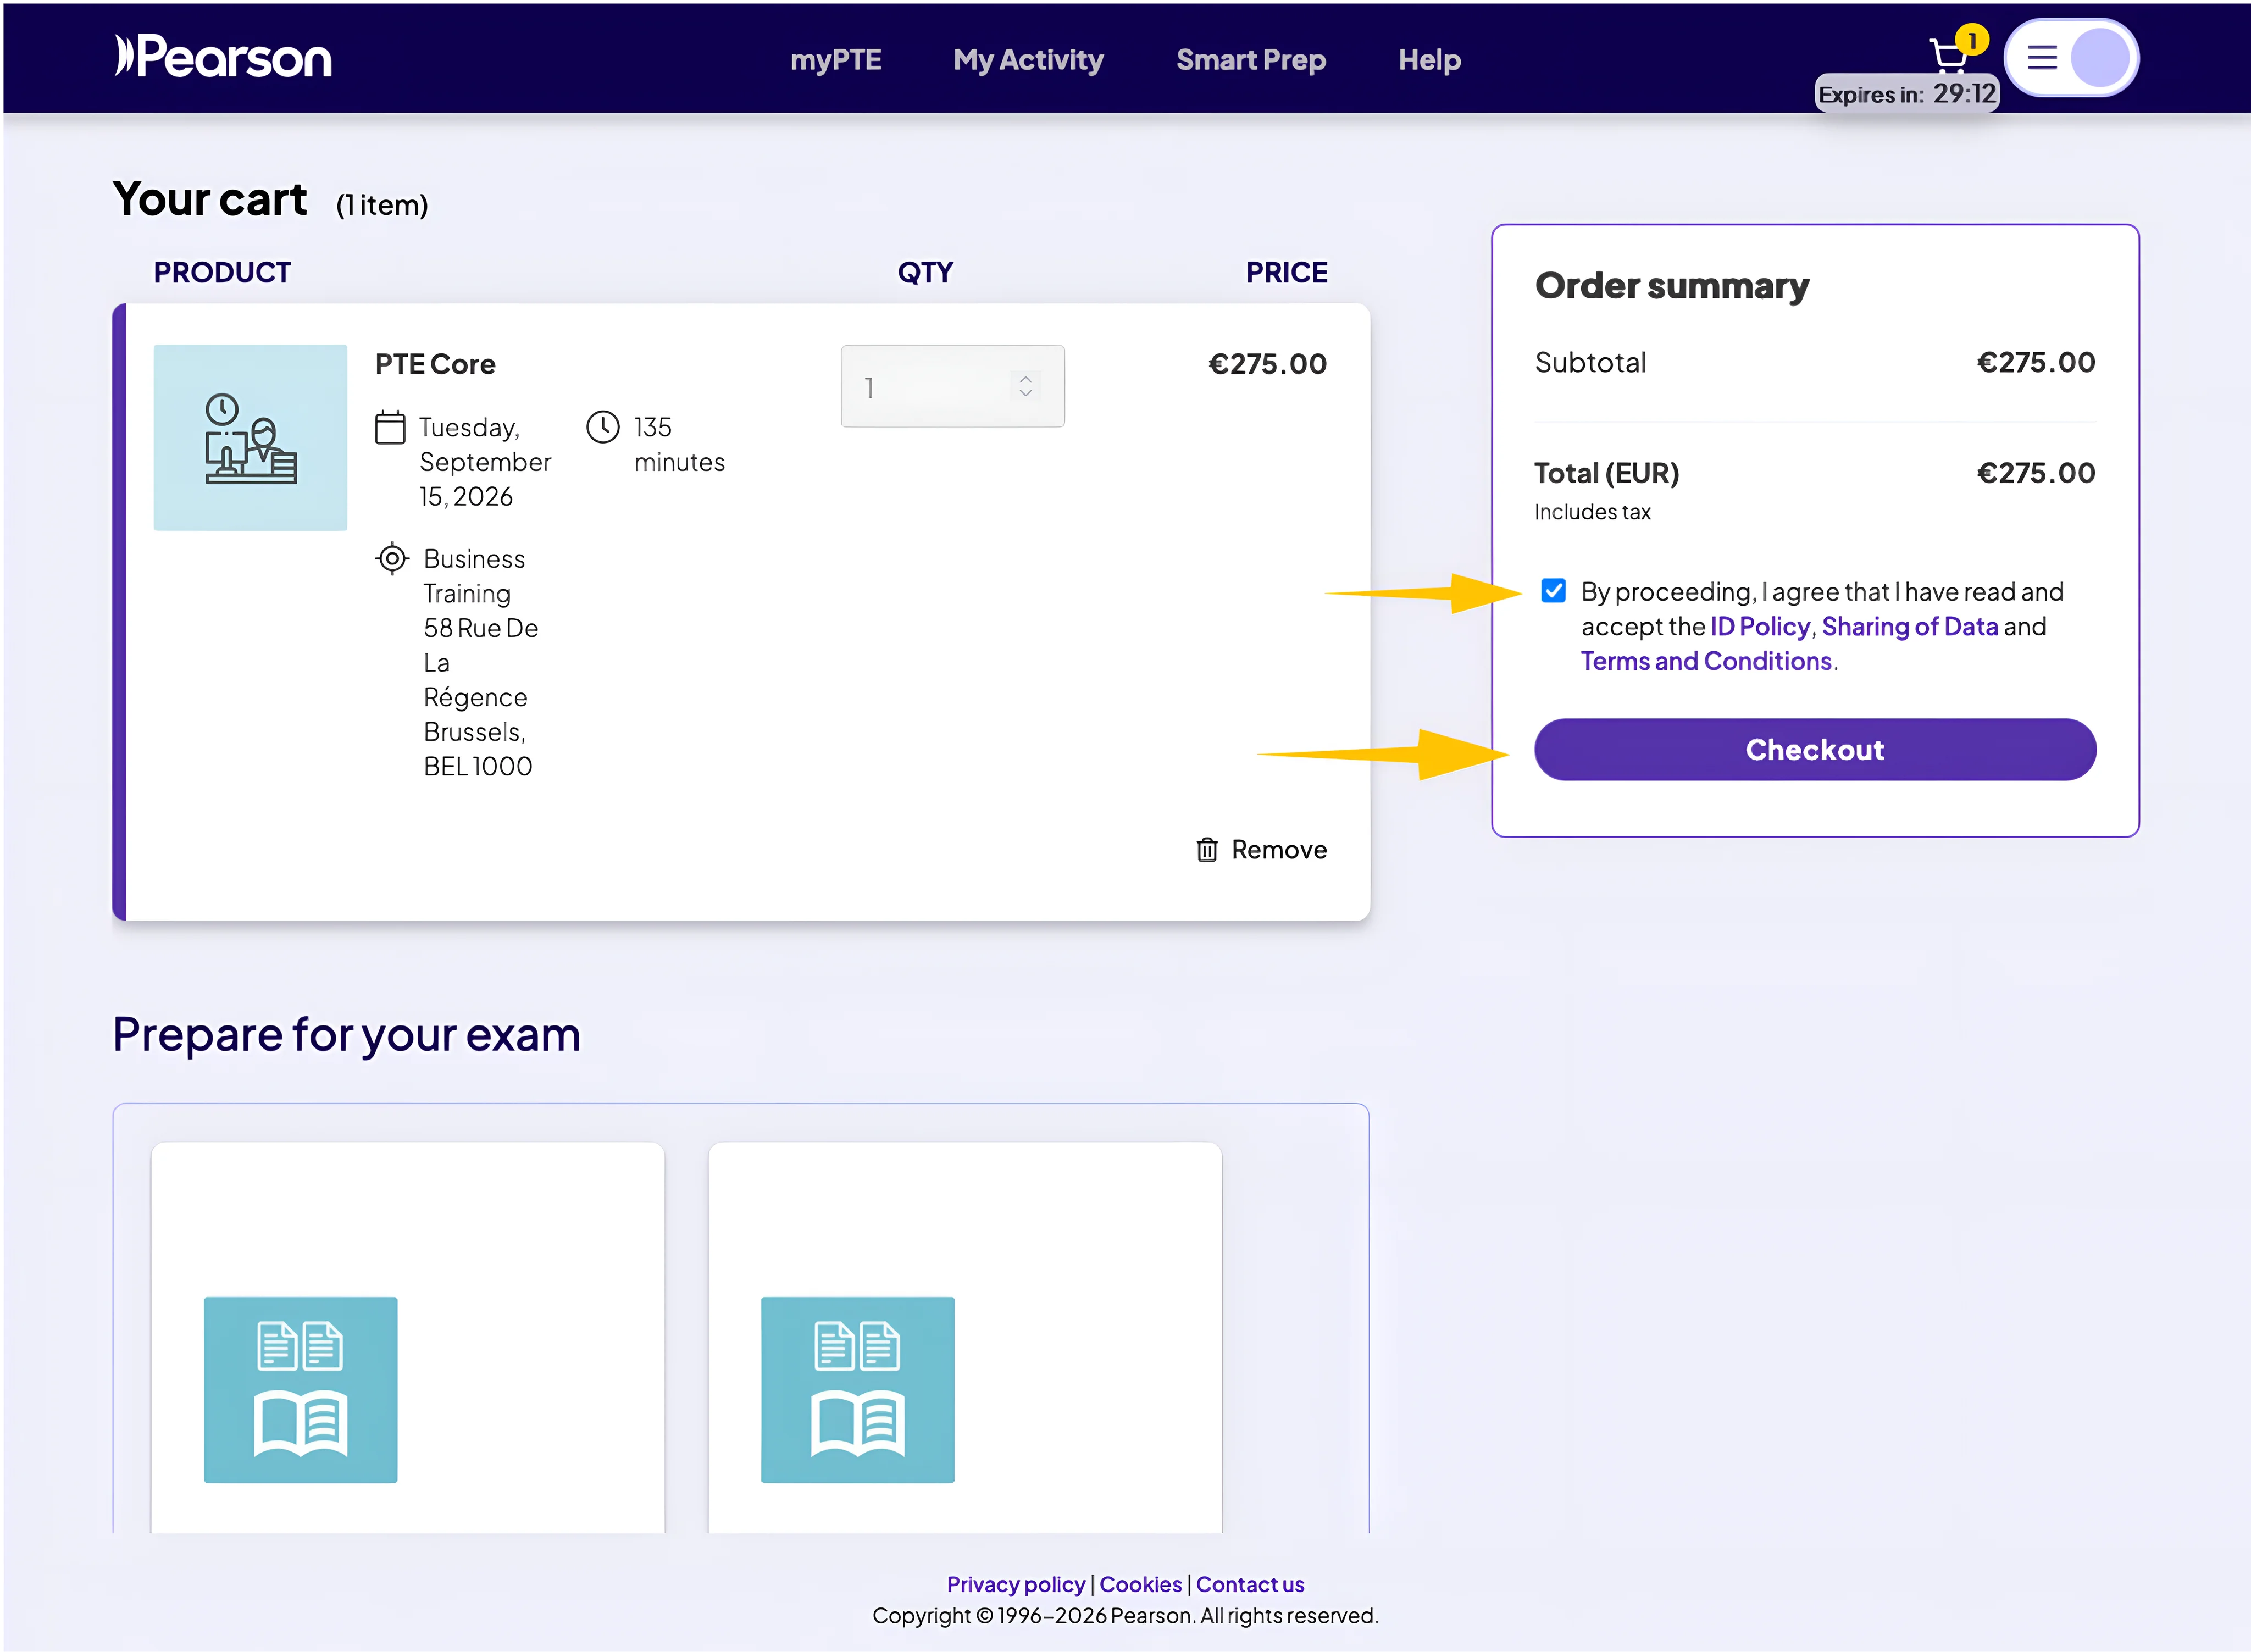Click the user avatar circle
The image size is (2251, 1652).
[x=2099, y=58]
